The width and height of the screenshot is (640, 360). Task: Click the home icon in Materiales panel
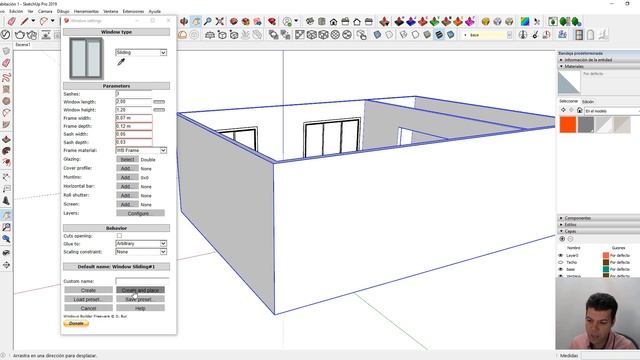(579, 111)
